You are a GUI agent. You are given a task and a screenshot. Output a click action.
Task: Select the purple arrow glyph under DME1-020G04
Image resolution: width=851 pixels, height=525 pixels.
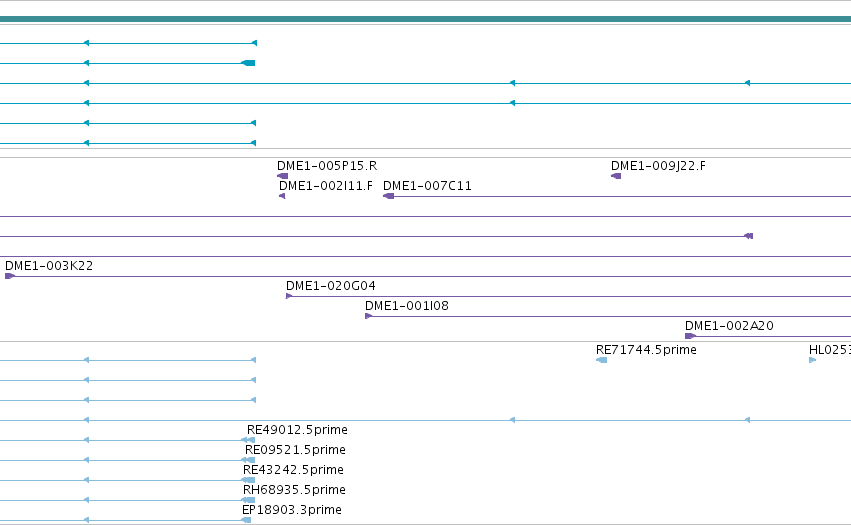coord(289,296)
